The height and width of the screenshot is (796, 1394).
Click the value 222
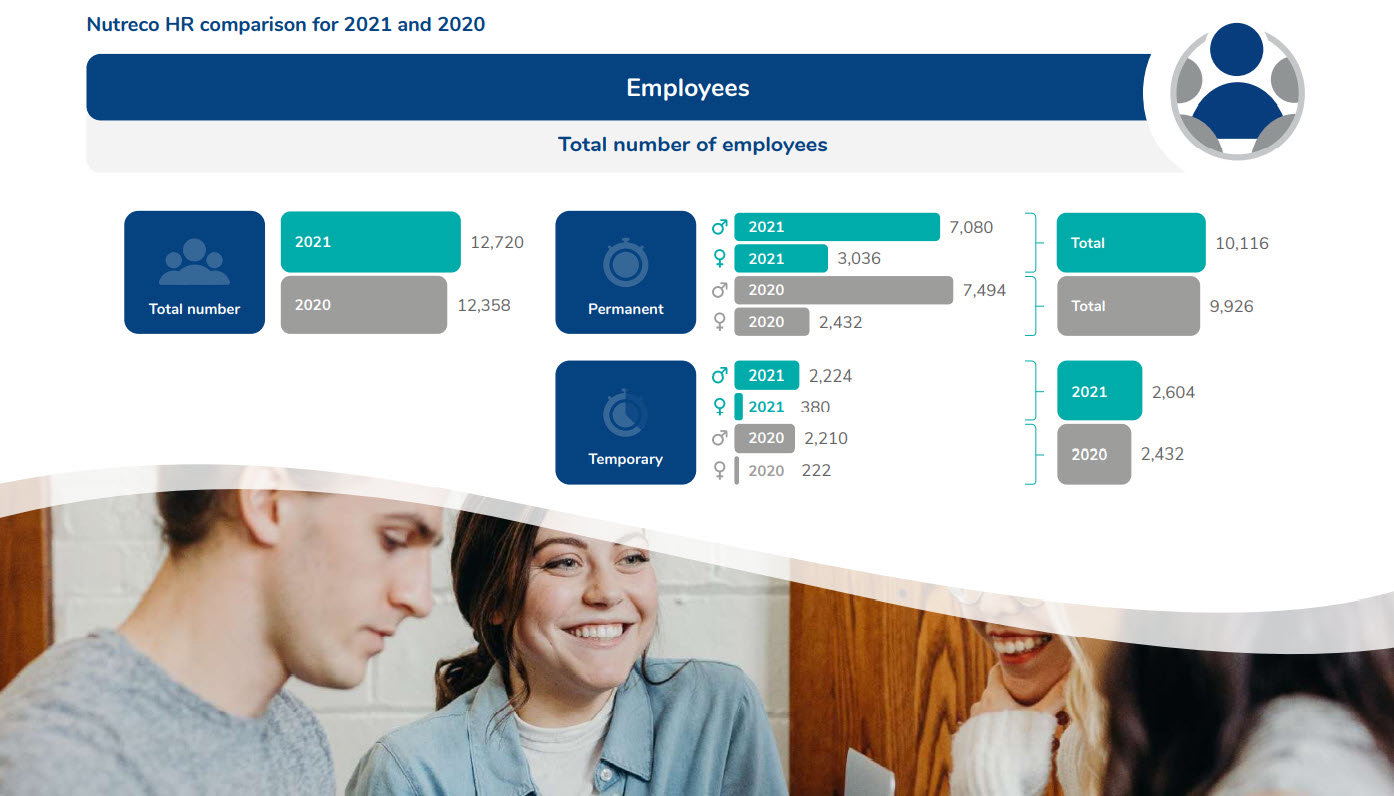point(816,470)
